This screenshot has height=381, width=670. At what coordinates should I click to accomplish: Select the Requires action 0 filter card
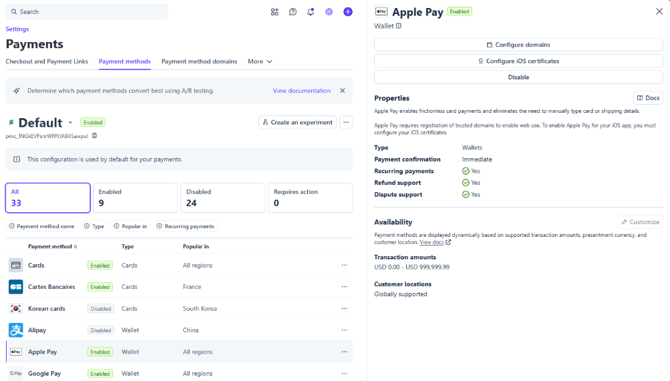pyautogui.click(x=310, y=198)
